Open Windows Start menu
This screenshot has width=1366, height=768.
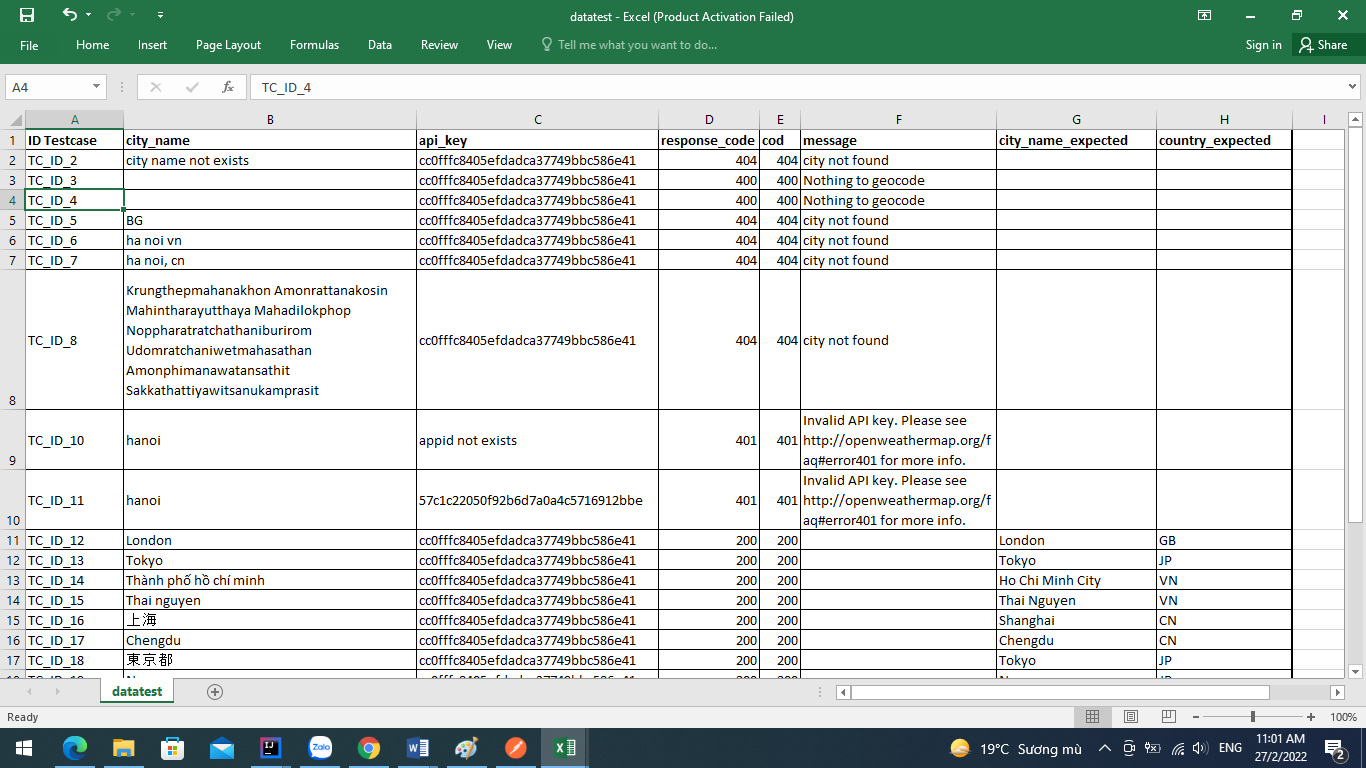pos(22,748)
